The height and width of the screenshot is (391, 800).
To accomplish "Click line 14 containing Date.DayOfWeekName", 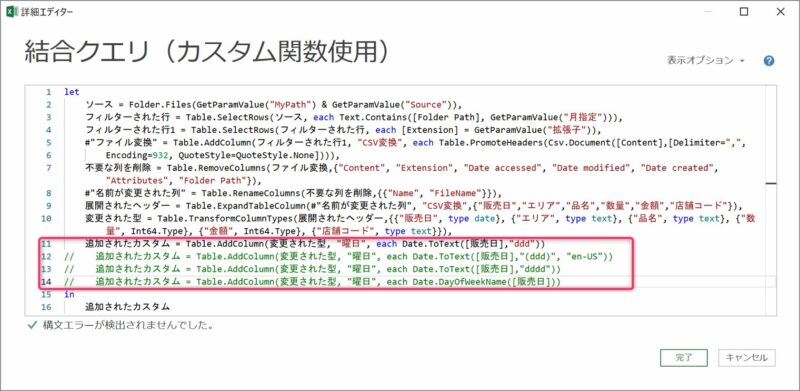I will click(312, 282).
